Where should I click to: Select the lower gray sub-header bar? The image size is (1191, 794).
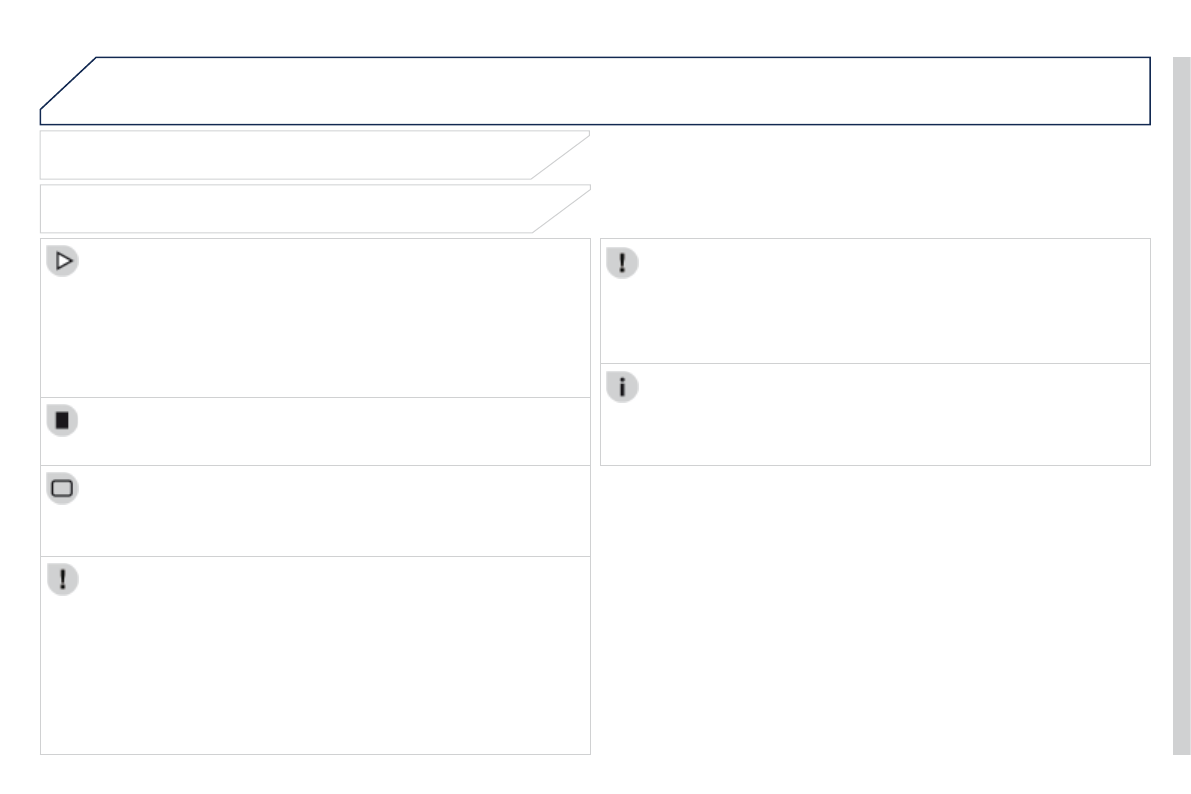pos(290,209)
